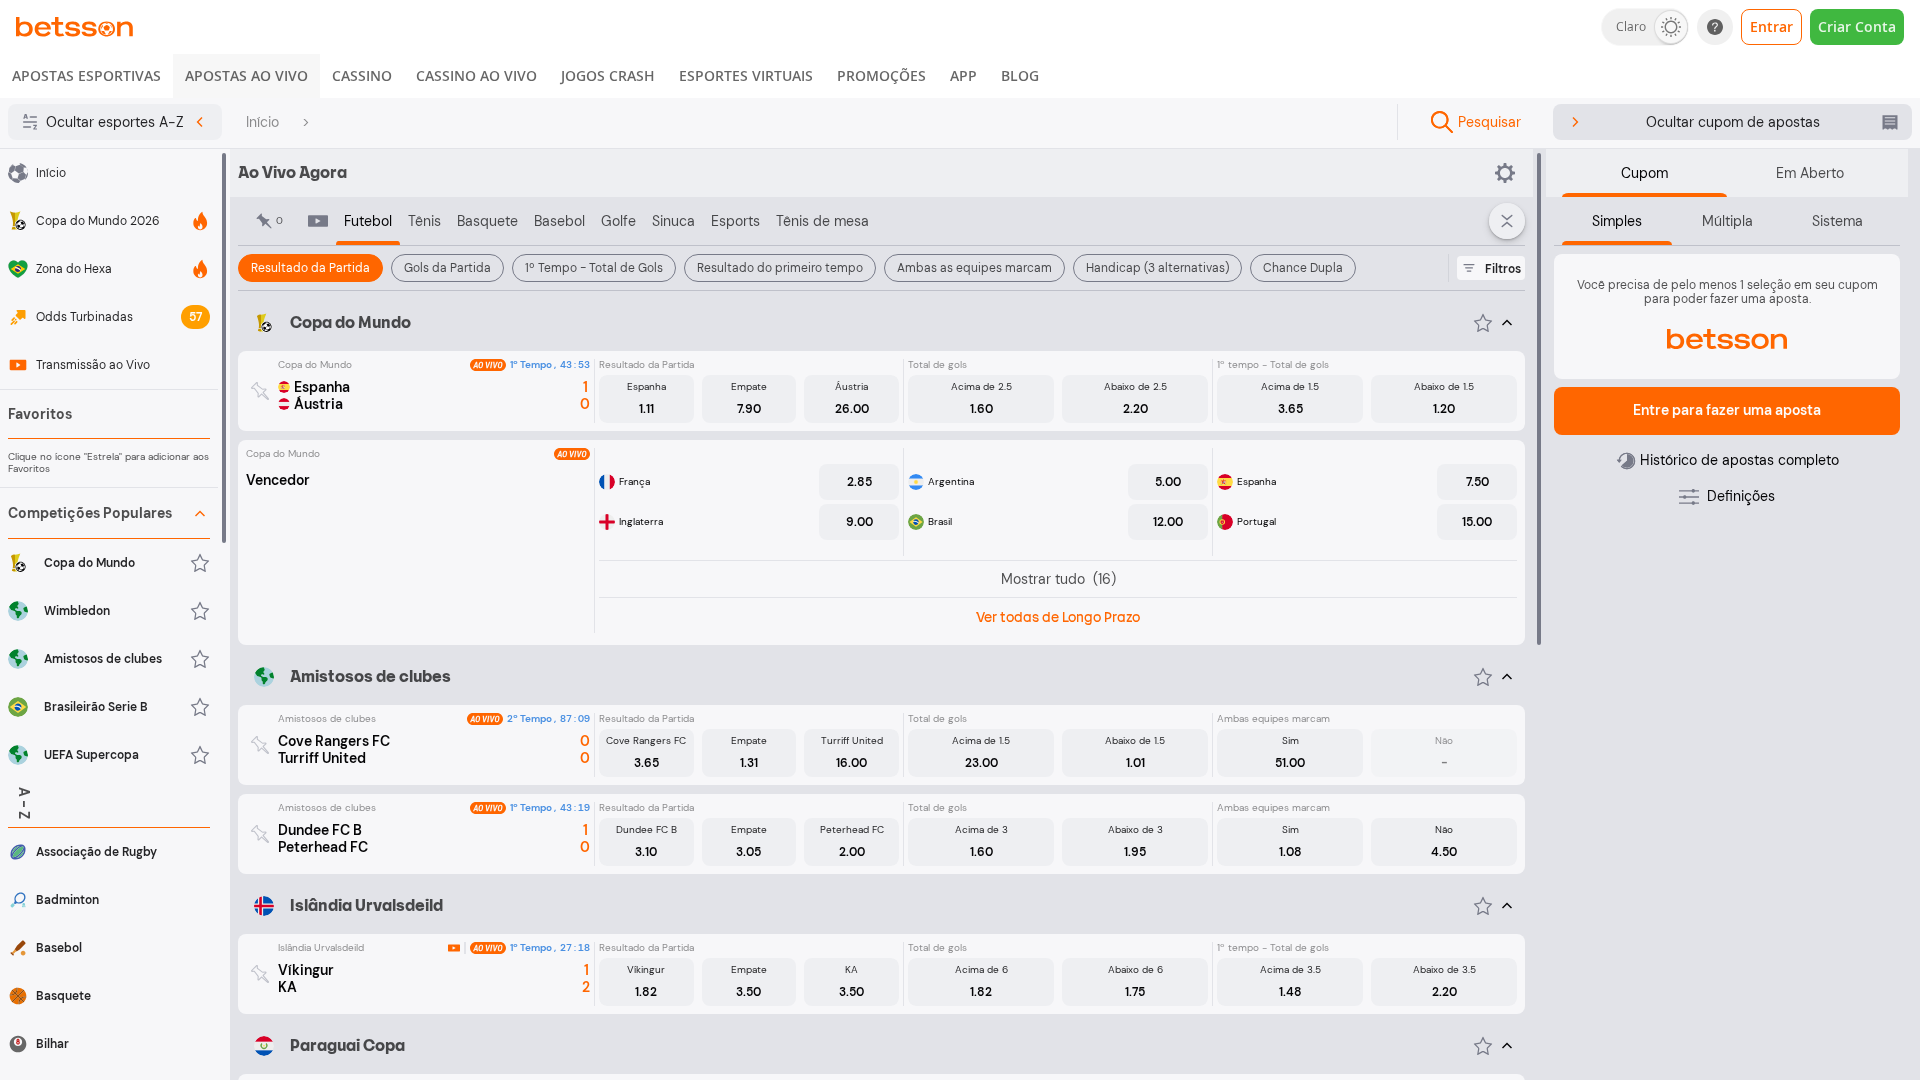Select the Múltipla bet type tab

click(1727, 221)
